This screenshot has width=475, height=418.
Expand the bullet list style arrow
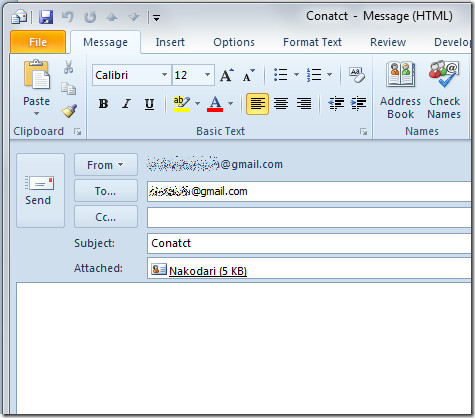(x=296, y=75)
